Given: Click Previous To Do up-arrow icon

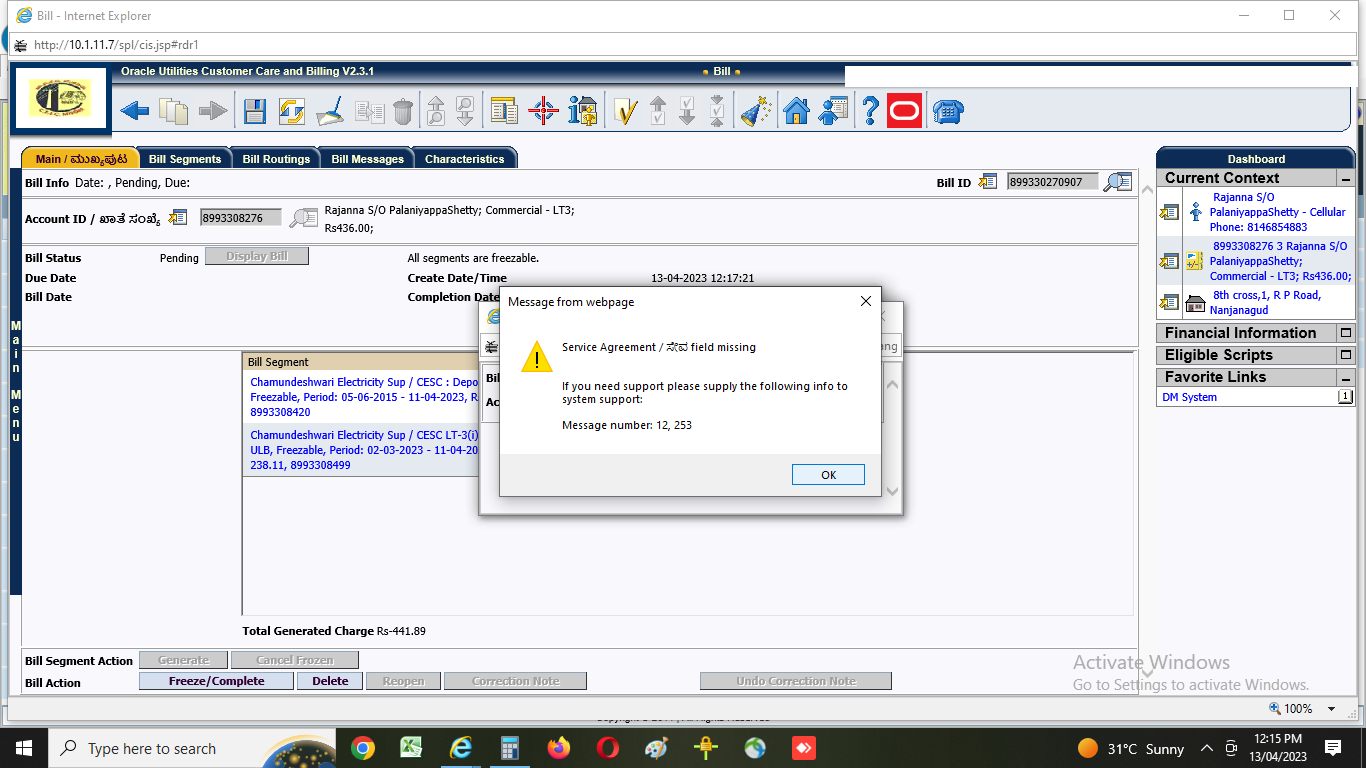Looking at the screenshot, I should coord(657,110).
